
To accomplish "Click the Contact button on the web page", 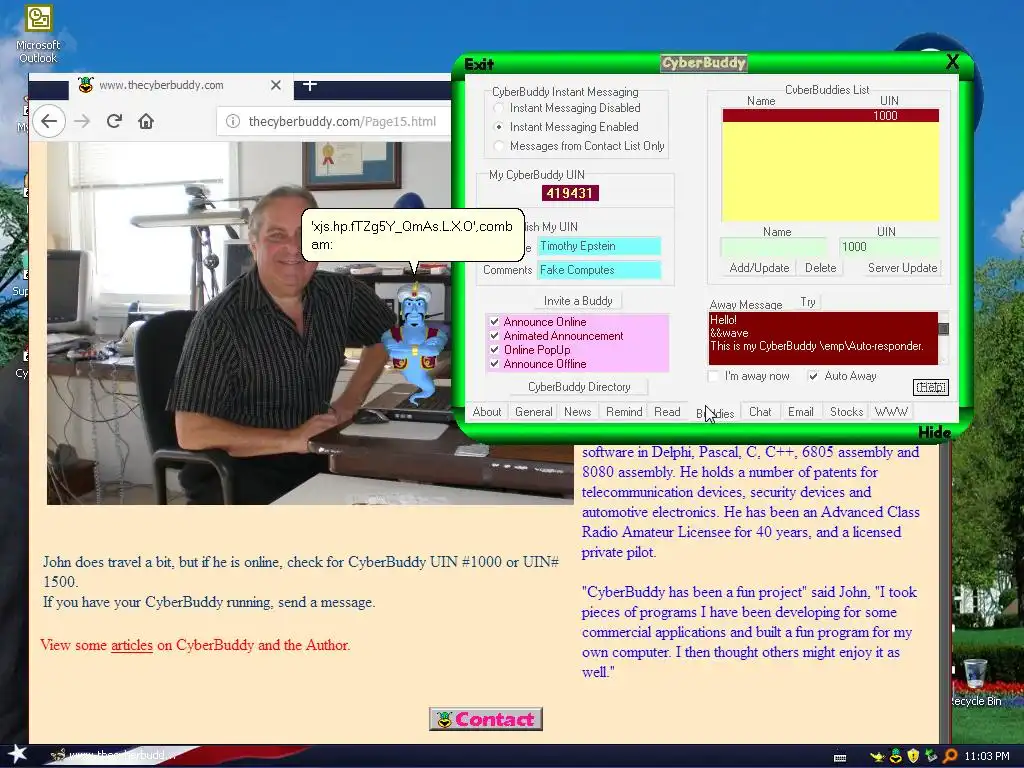I will [486, 719].
